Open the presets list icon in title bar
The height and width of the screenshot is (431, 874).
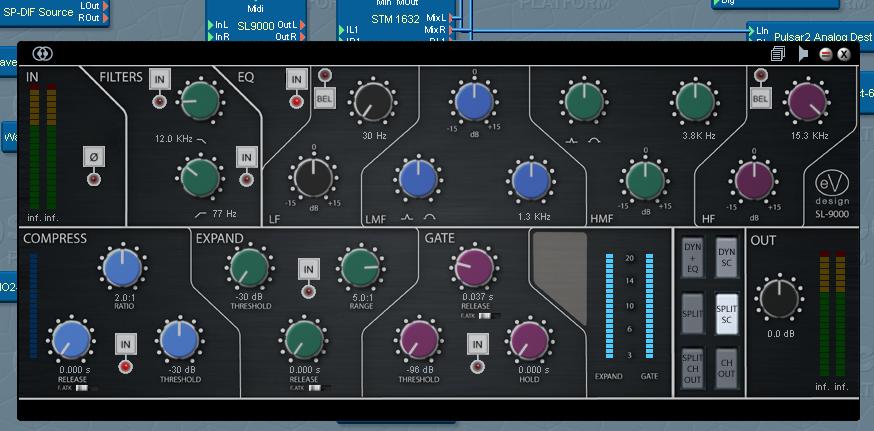tap(778, 54)
